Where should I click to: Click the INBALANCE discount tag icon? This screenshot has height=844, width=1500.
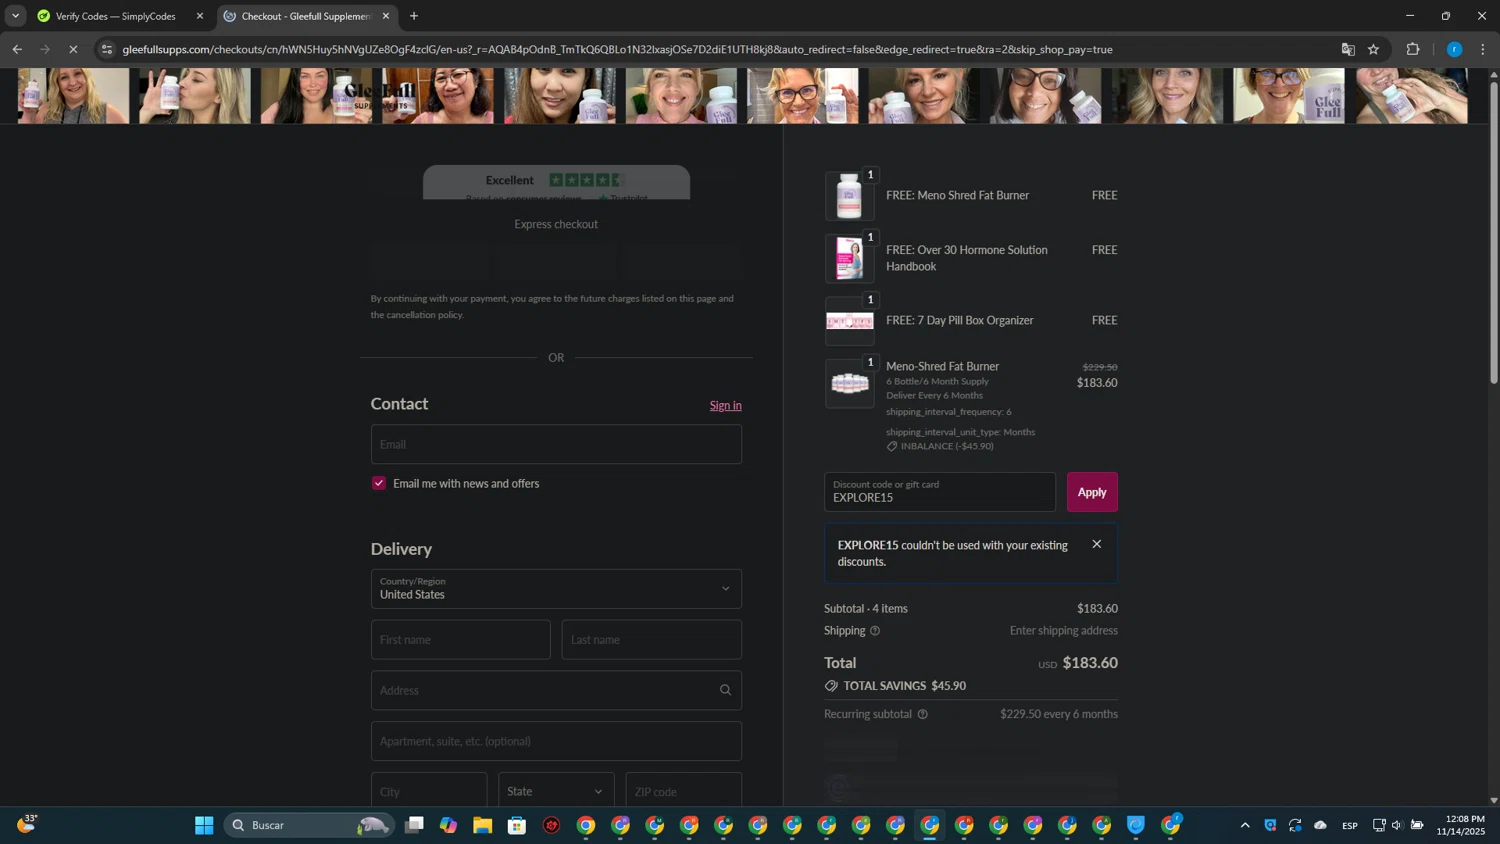[x=892, y=446]
